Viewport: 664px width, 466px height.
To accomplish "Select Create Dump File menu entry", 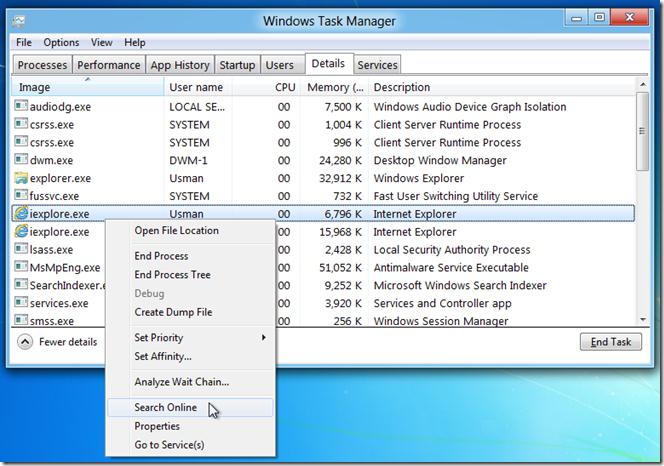I will (x=173, y=312).
